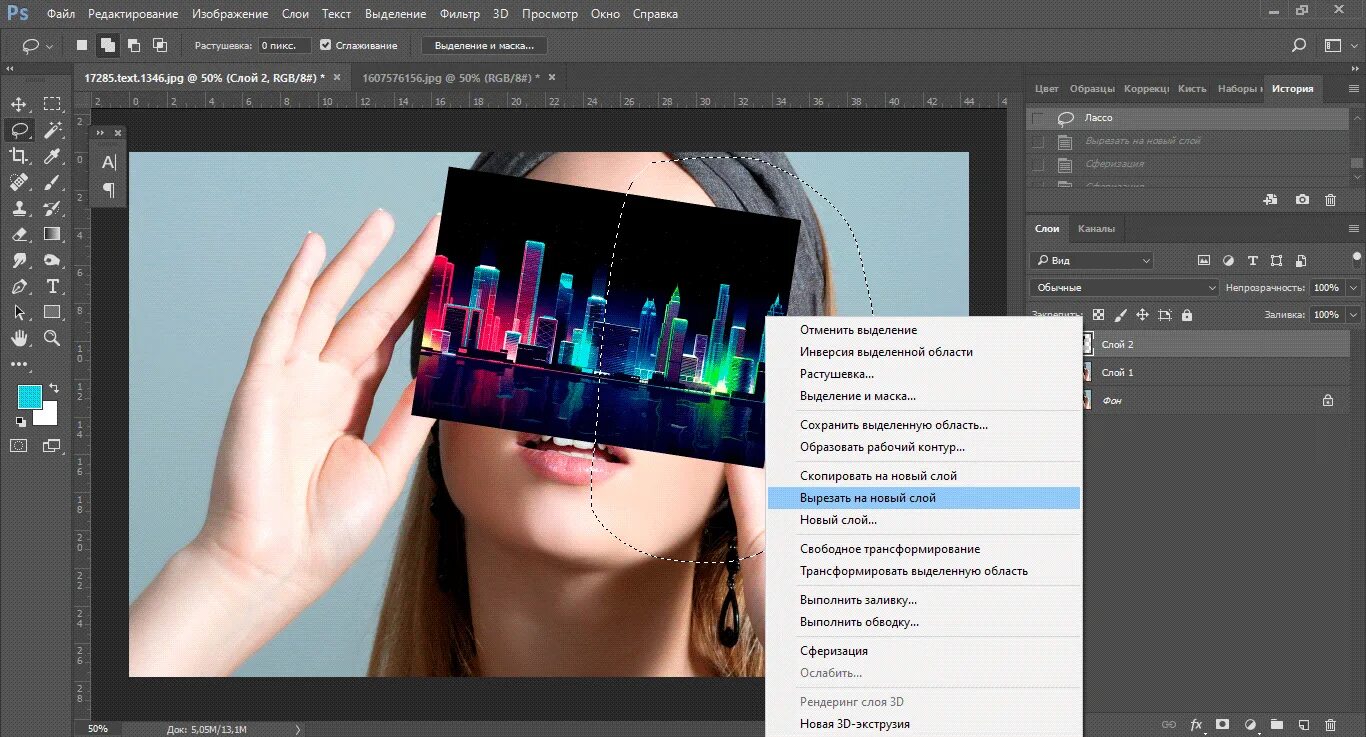Expand the Непрозрачность opacity dropdown arrow
The height and width of the screenshot is (737, 1366).
(1354, 288)
